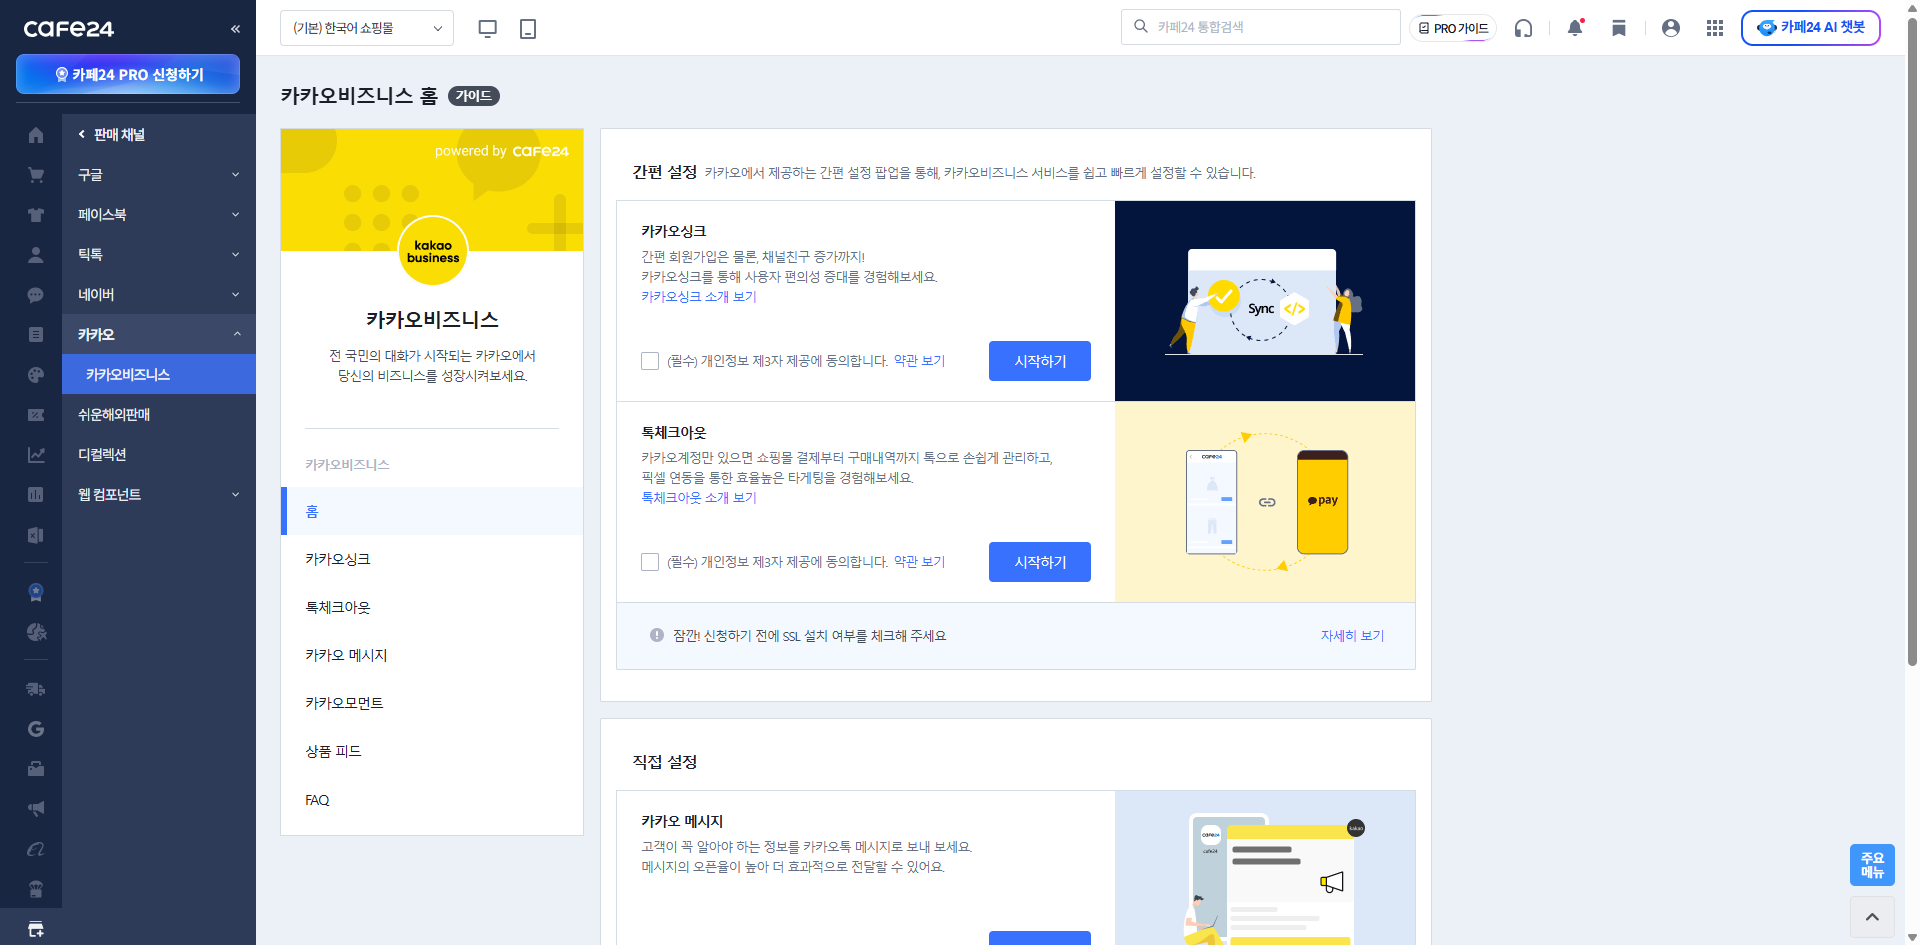
Task: Switch to mobile preview icon
Action: click(x=528, y=28)
